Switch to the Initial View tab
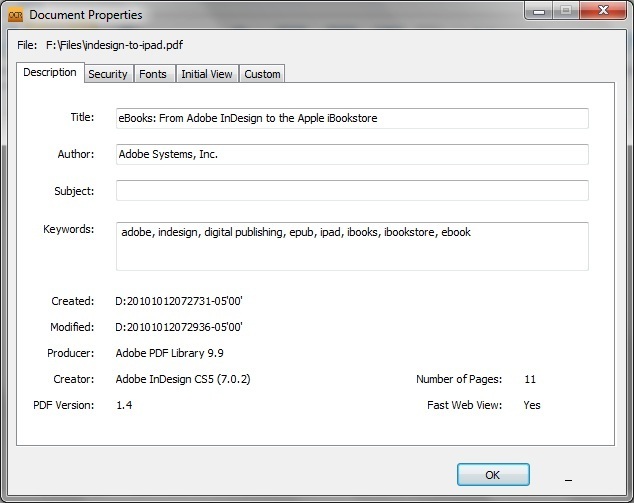Image resolution: width=634 pixels, height=503 pixels. click(x=207, y=74)
